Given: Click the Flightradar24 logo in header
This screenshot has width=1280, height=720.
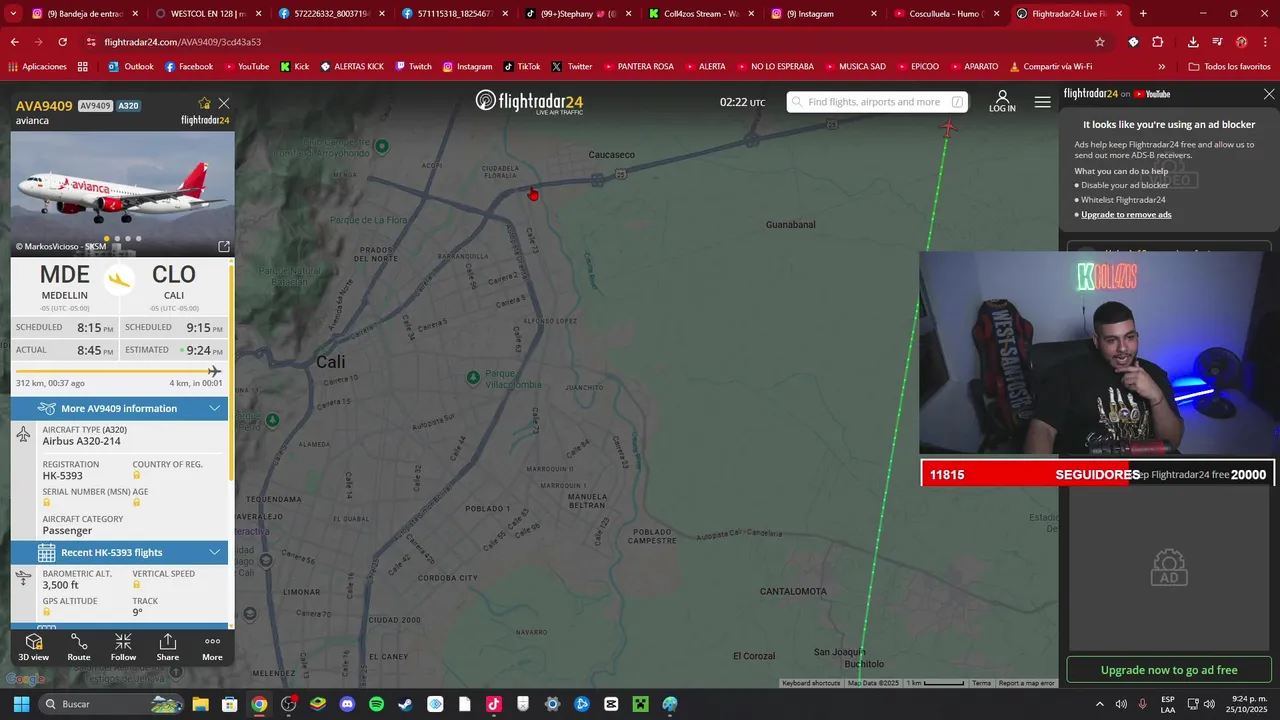Looking at the screenshot, I should tap(529, 101).
